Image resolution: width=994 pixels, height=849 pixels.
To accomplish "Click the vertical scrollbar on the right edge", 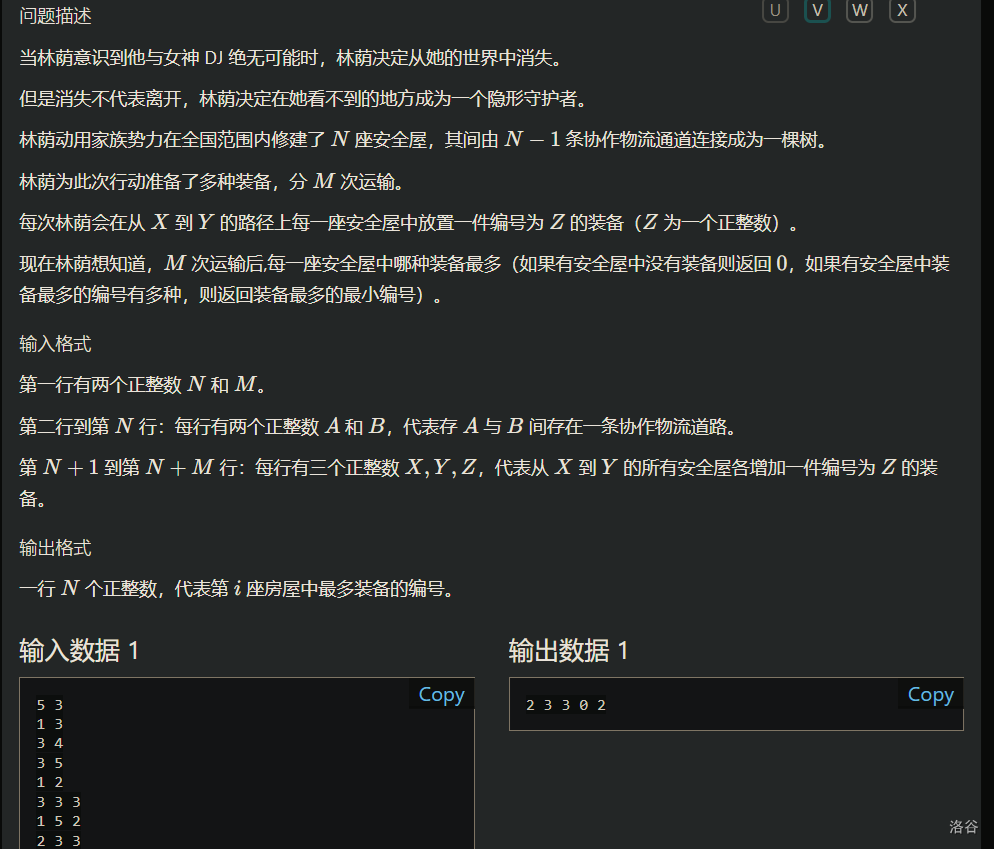I will (x=988, y=400).
